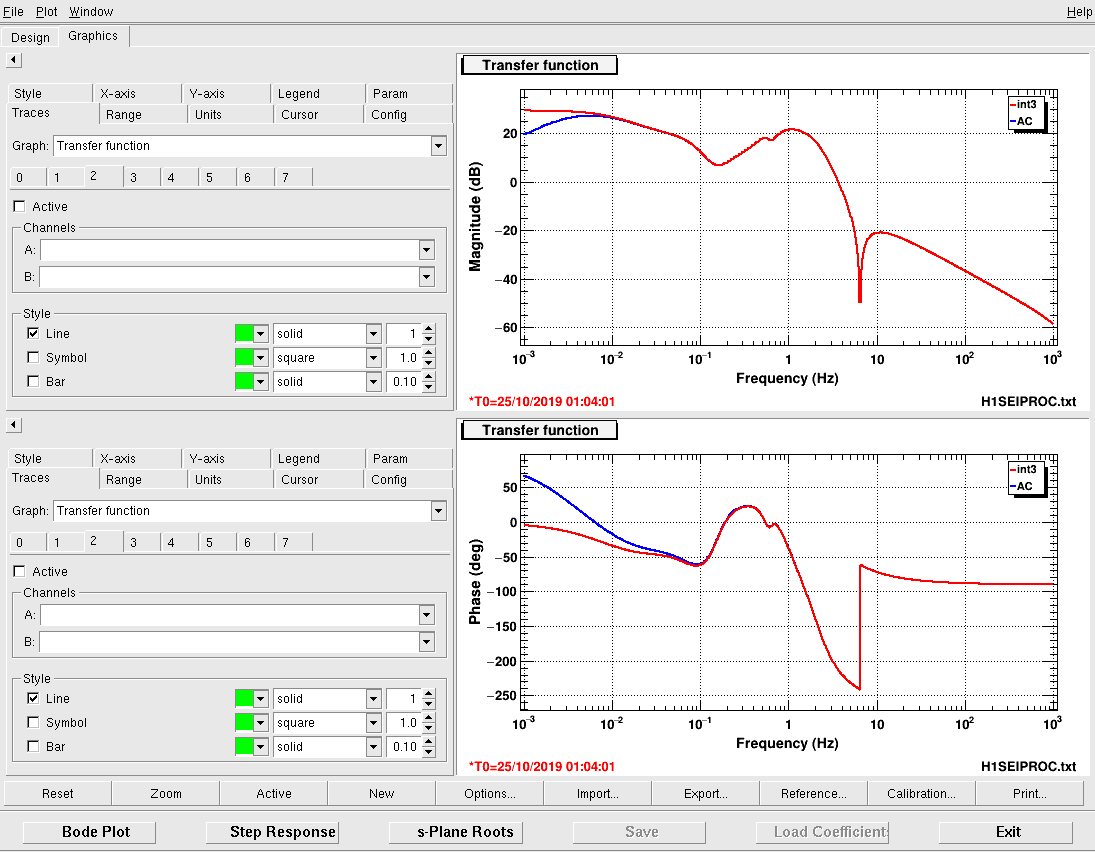Image resolution: width=1095 pixels, height=852 pixels.
Task: Open the upper channel A dropdown
Action: (427, 250)
